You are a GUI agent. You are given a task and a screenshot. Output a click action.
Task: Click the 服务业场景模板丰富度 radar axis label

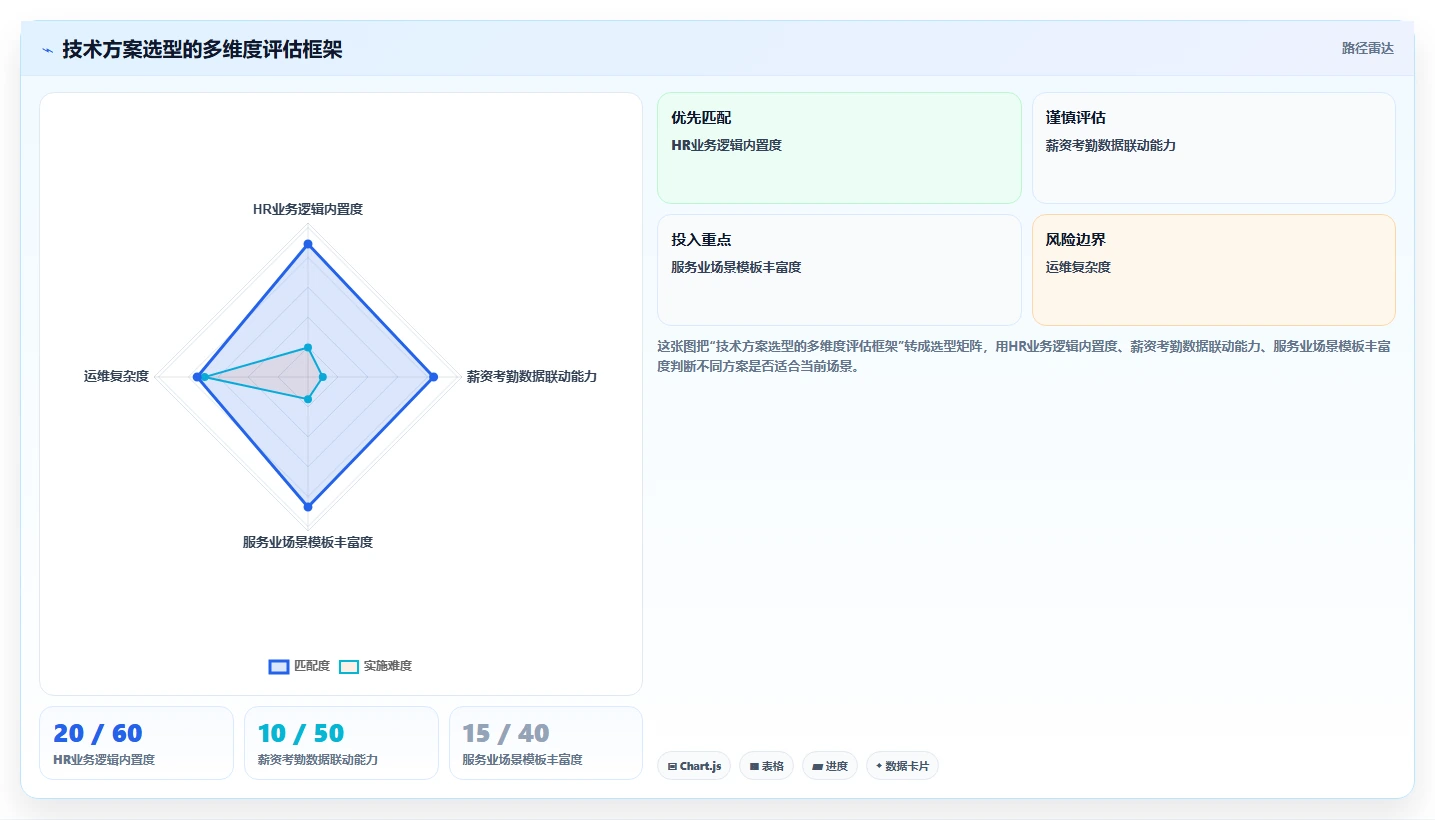[x=308, y=542]
